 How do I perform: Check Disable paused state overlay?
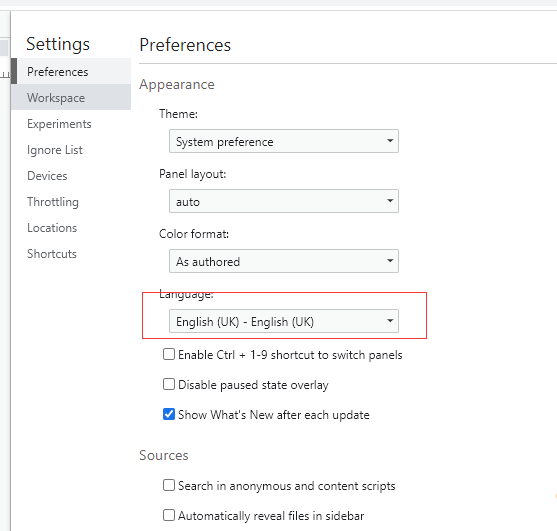click(169, 384)
